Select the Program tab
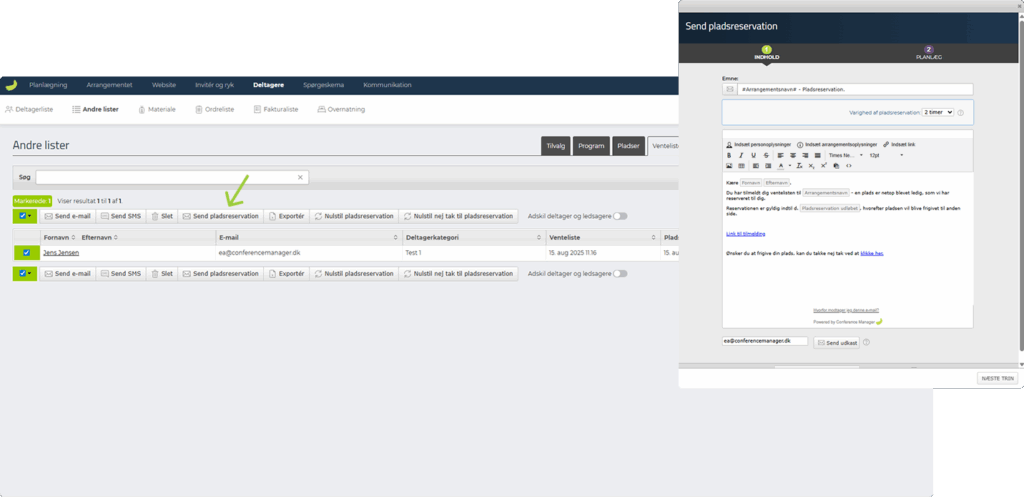1024x497 pixels. (x=591, y=146)
